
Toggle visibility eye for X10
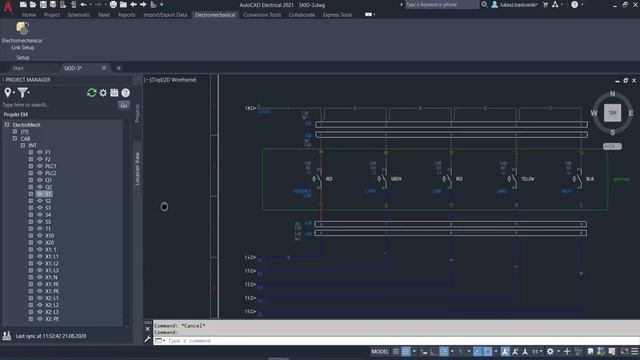pyautogui.click(x=40, y=236)
